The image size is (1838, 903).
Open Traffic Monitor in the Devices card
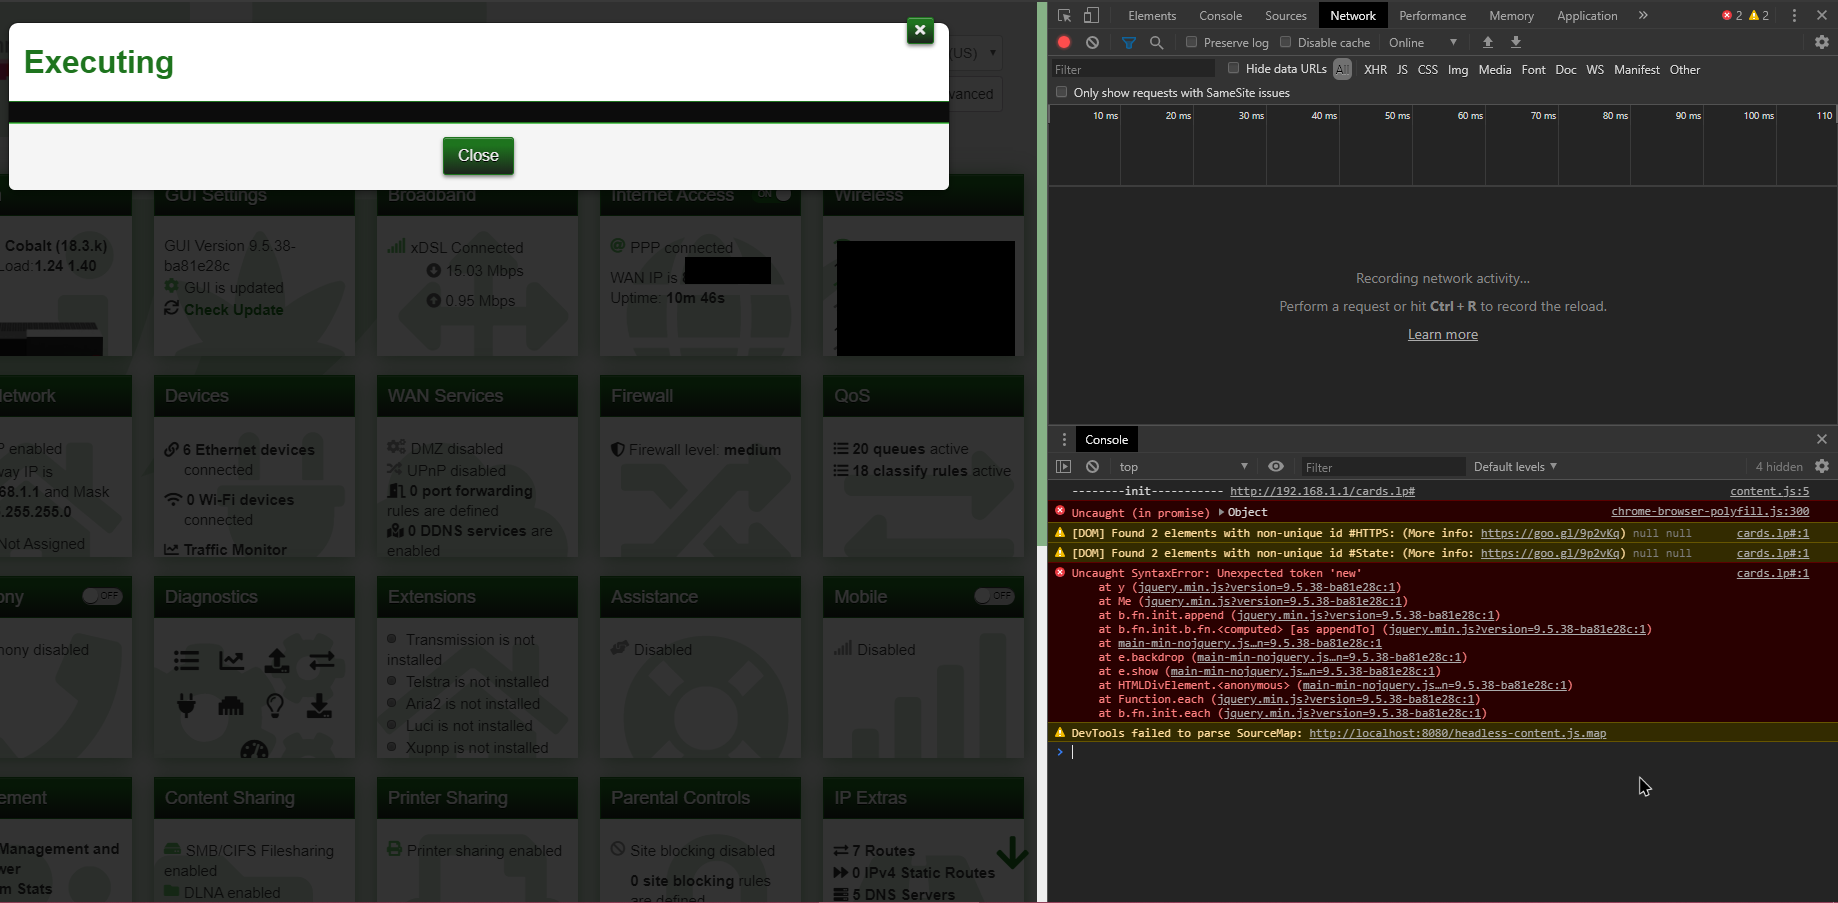click(226, 549)
